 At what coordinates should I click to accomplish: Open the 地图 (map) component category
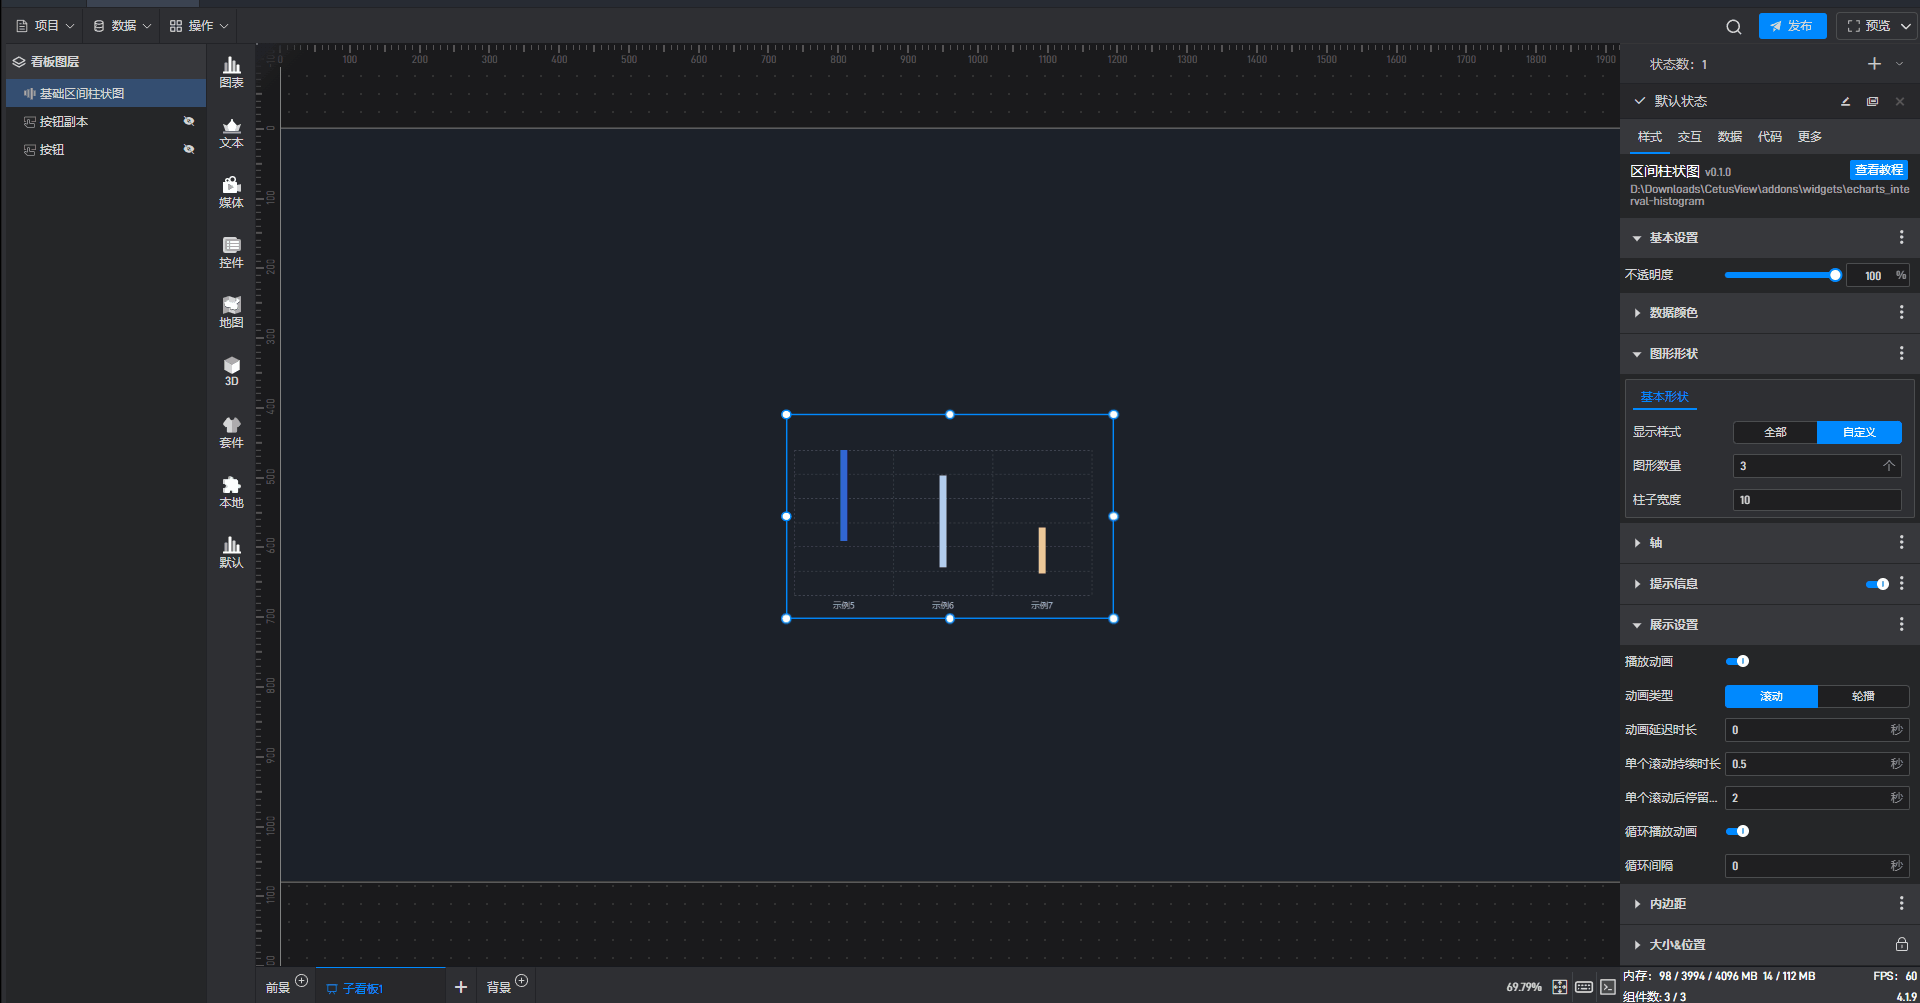coord(231,312)
